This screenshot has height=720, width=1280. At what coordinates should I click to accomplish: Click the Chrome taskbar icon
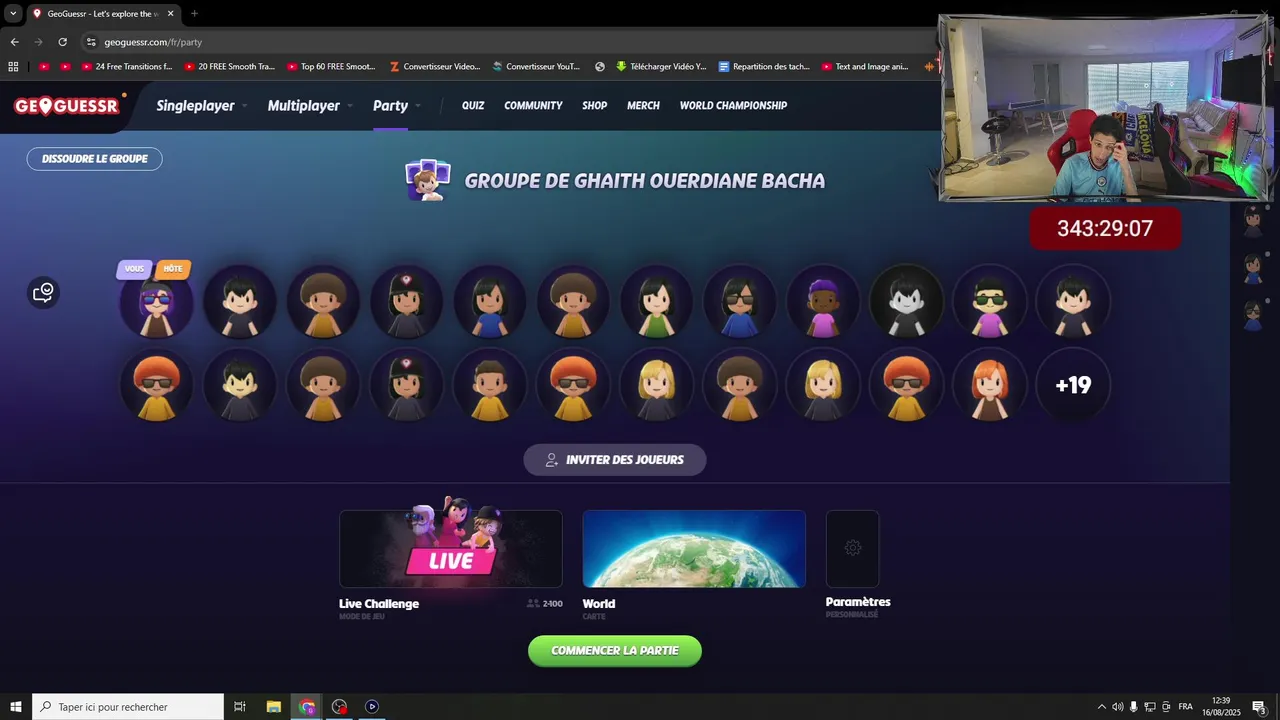(x=307, y=707)
